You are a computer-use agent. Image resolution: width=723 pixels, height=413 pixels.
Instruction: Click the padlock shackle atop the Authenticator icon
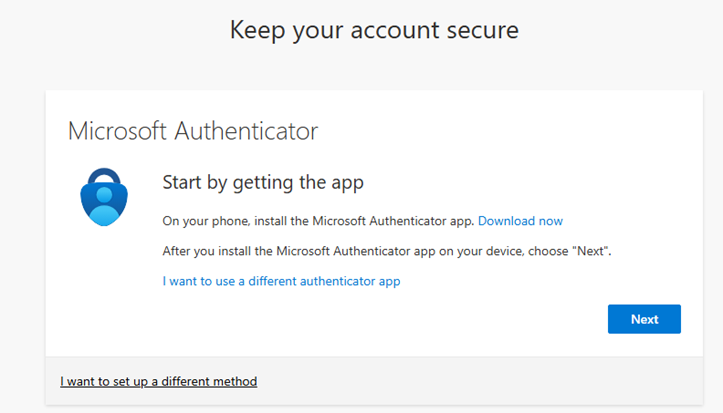[106, 171]
